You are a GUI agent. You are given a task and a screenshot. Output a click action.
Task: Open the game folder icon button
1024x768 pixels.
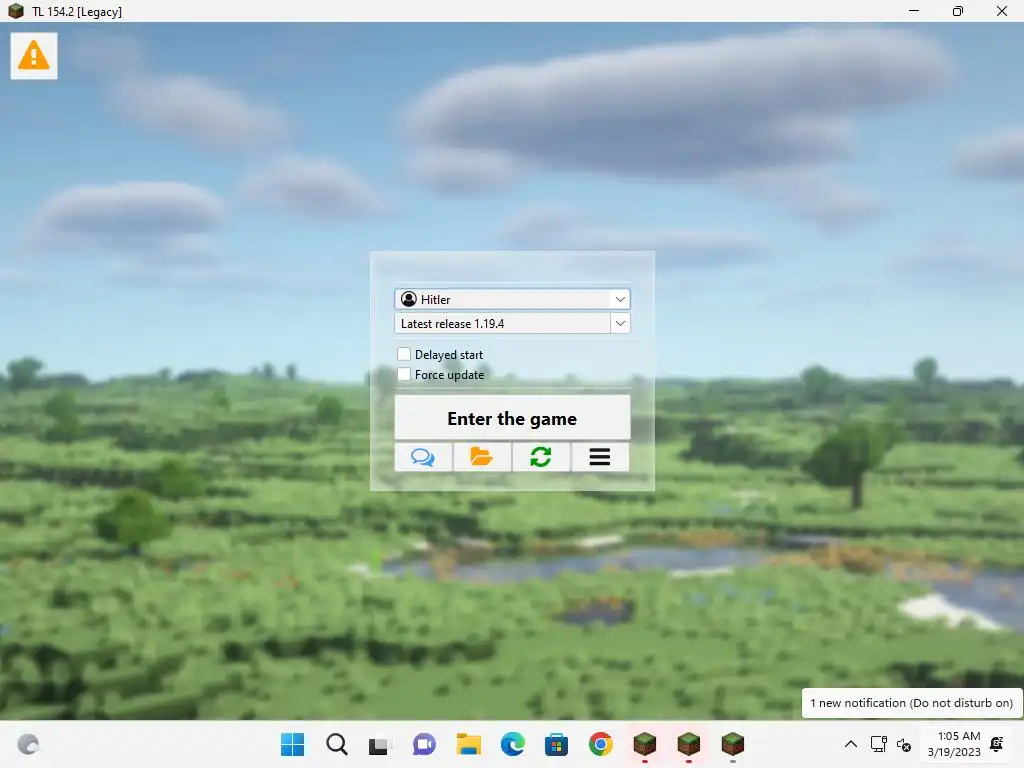coord(482,456)
